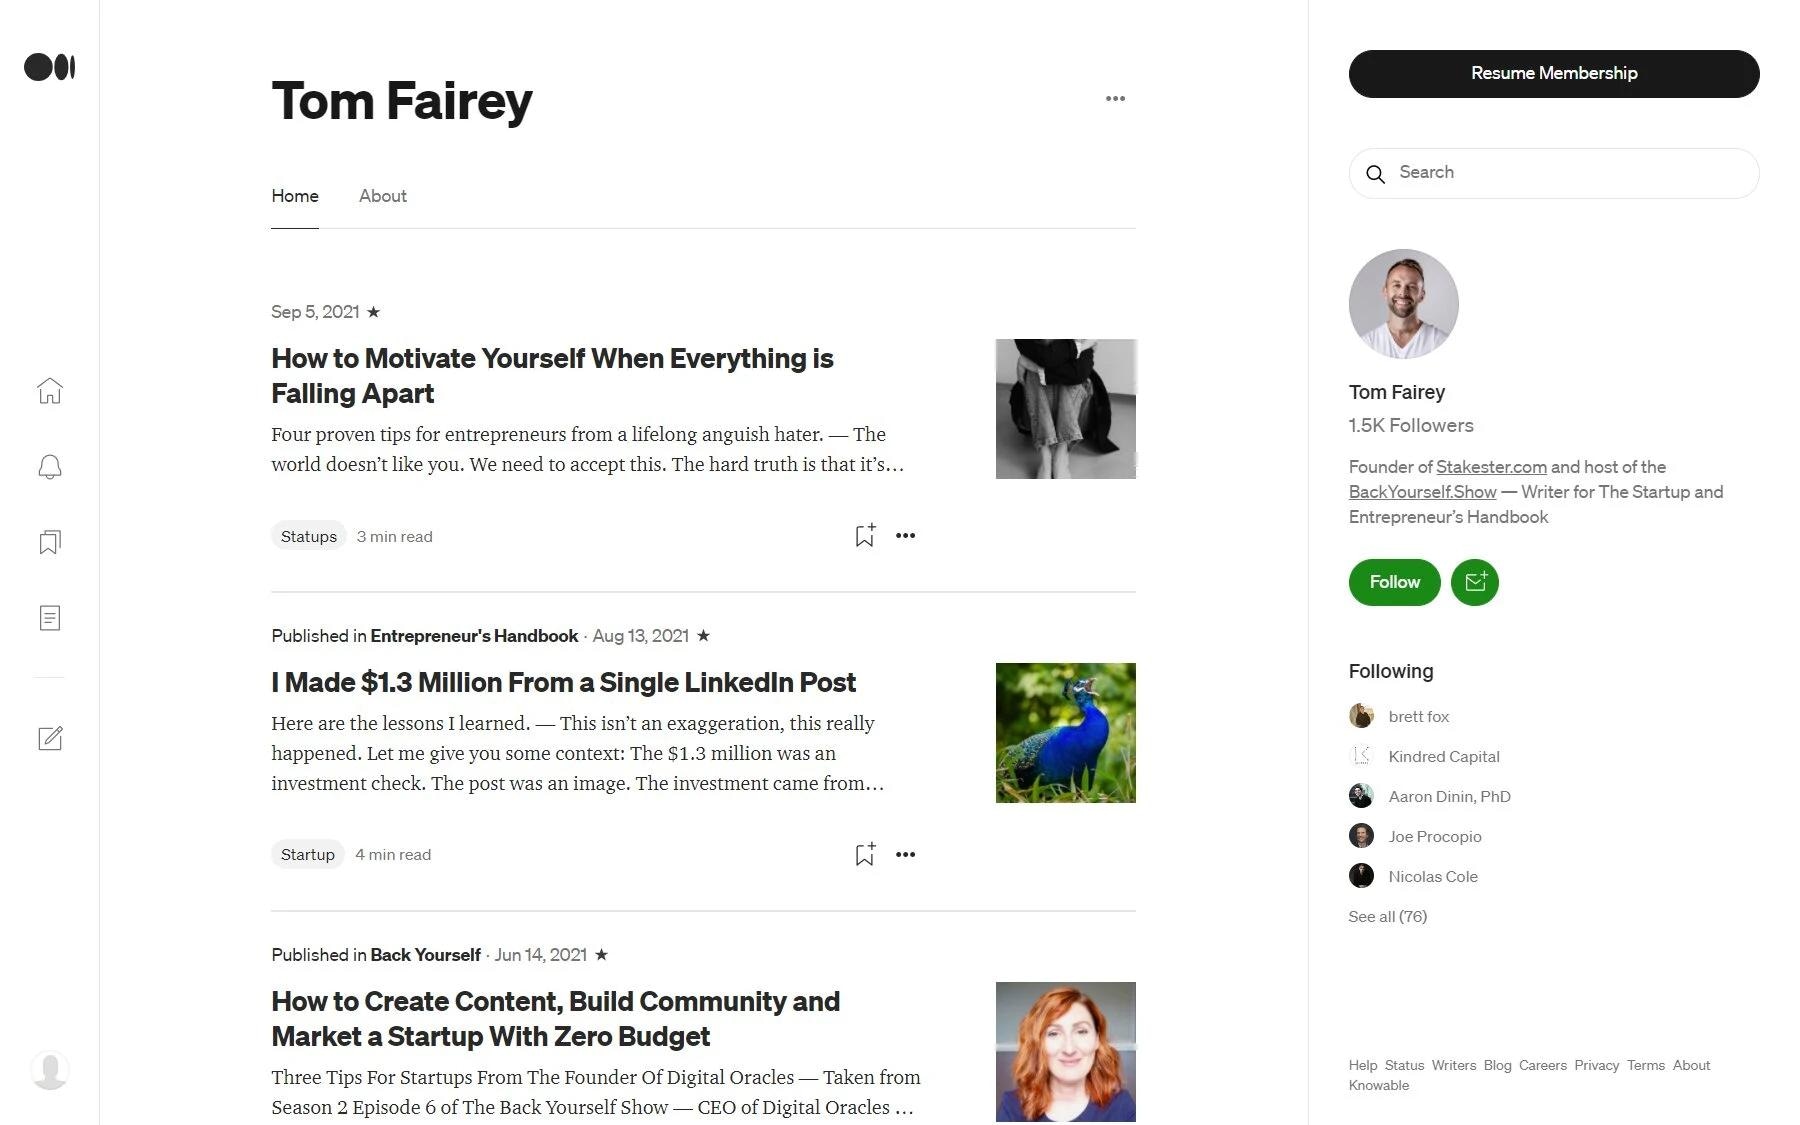Click 'Jun 14, 2021' article date

pyautogui.click(x=541, y=955)
